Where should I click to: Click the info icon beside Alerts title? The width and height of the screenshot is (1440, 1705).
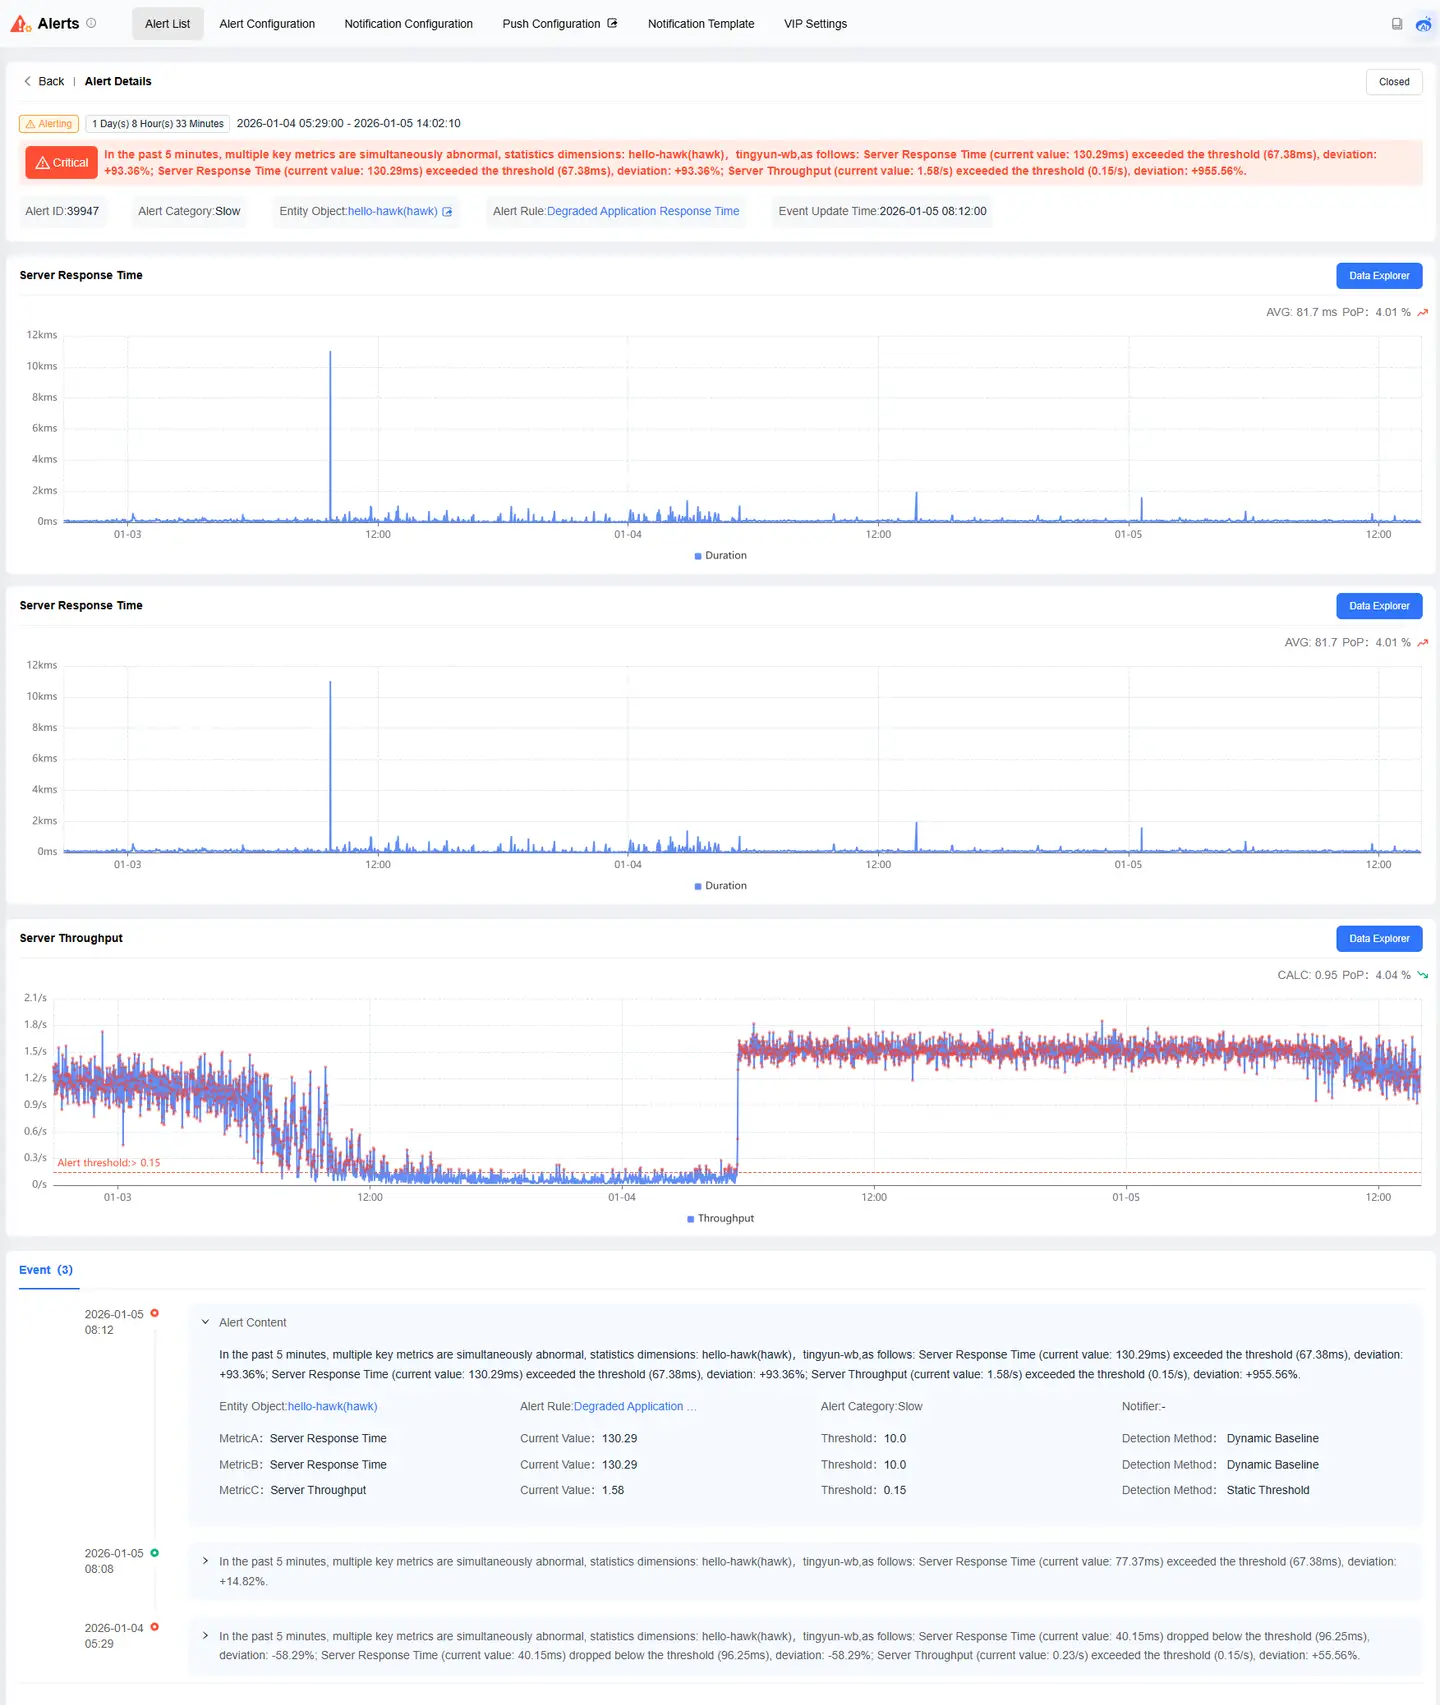91,23
